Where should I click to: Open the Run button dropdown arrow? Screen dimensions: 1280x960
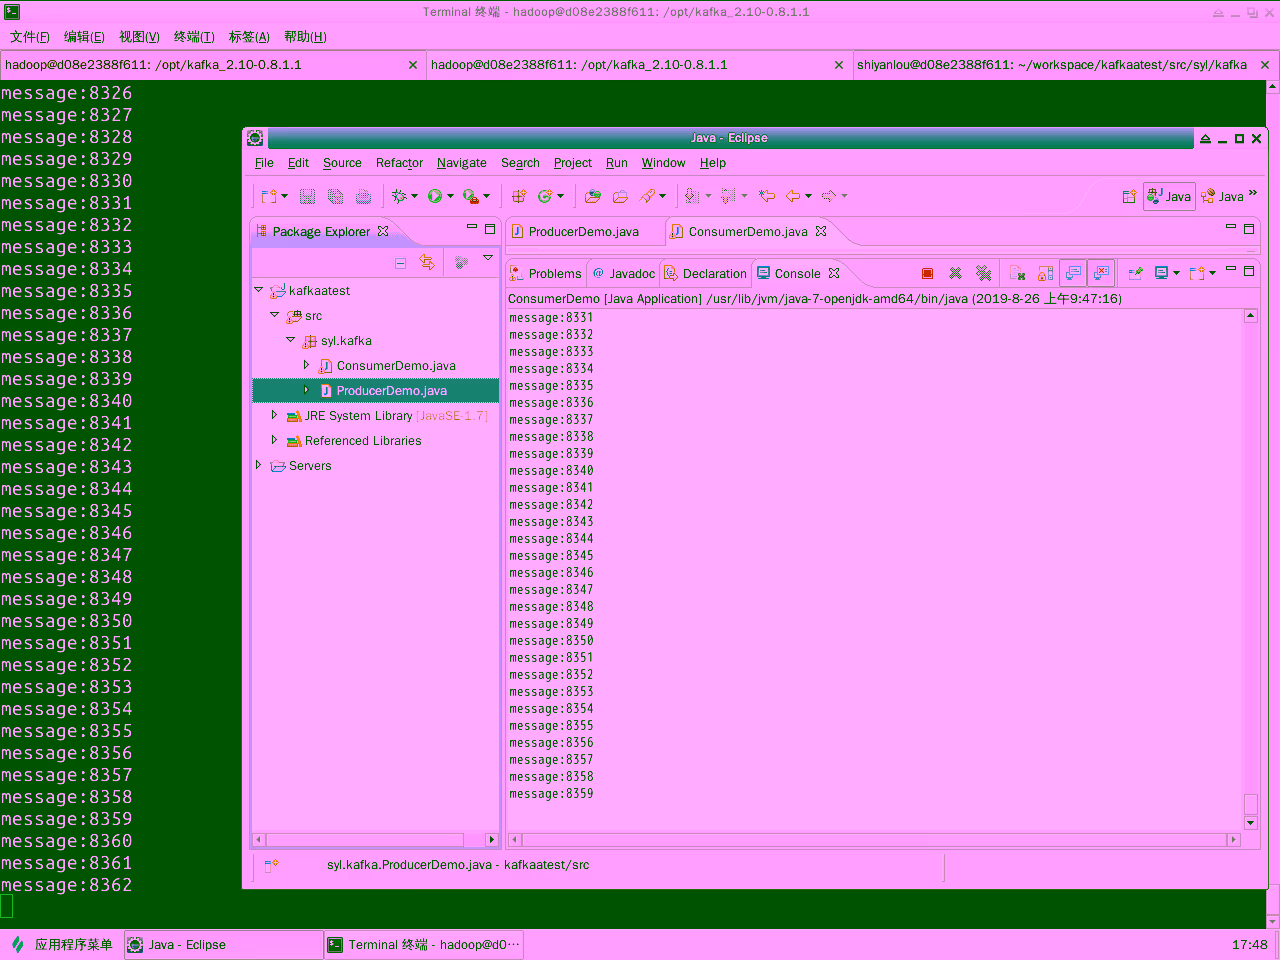(x=450, y=196)
